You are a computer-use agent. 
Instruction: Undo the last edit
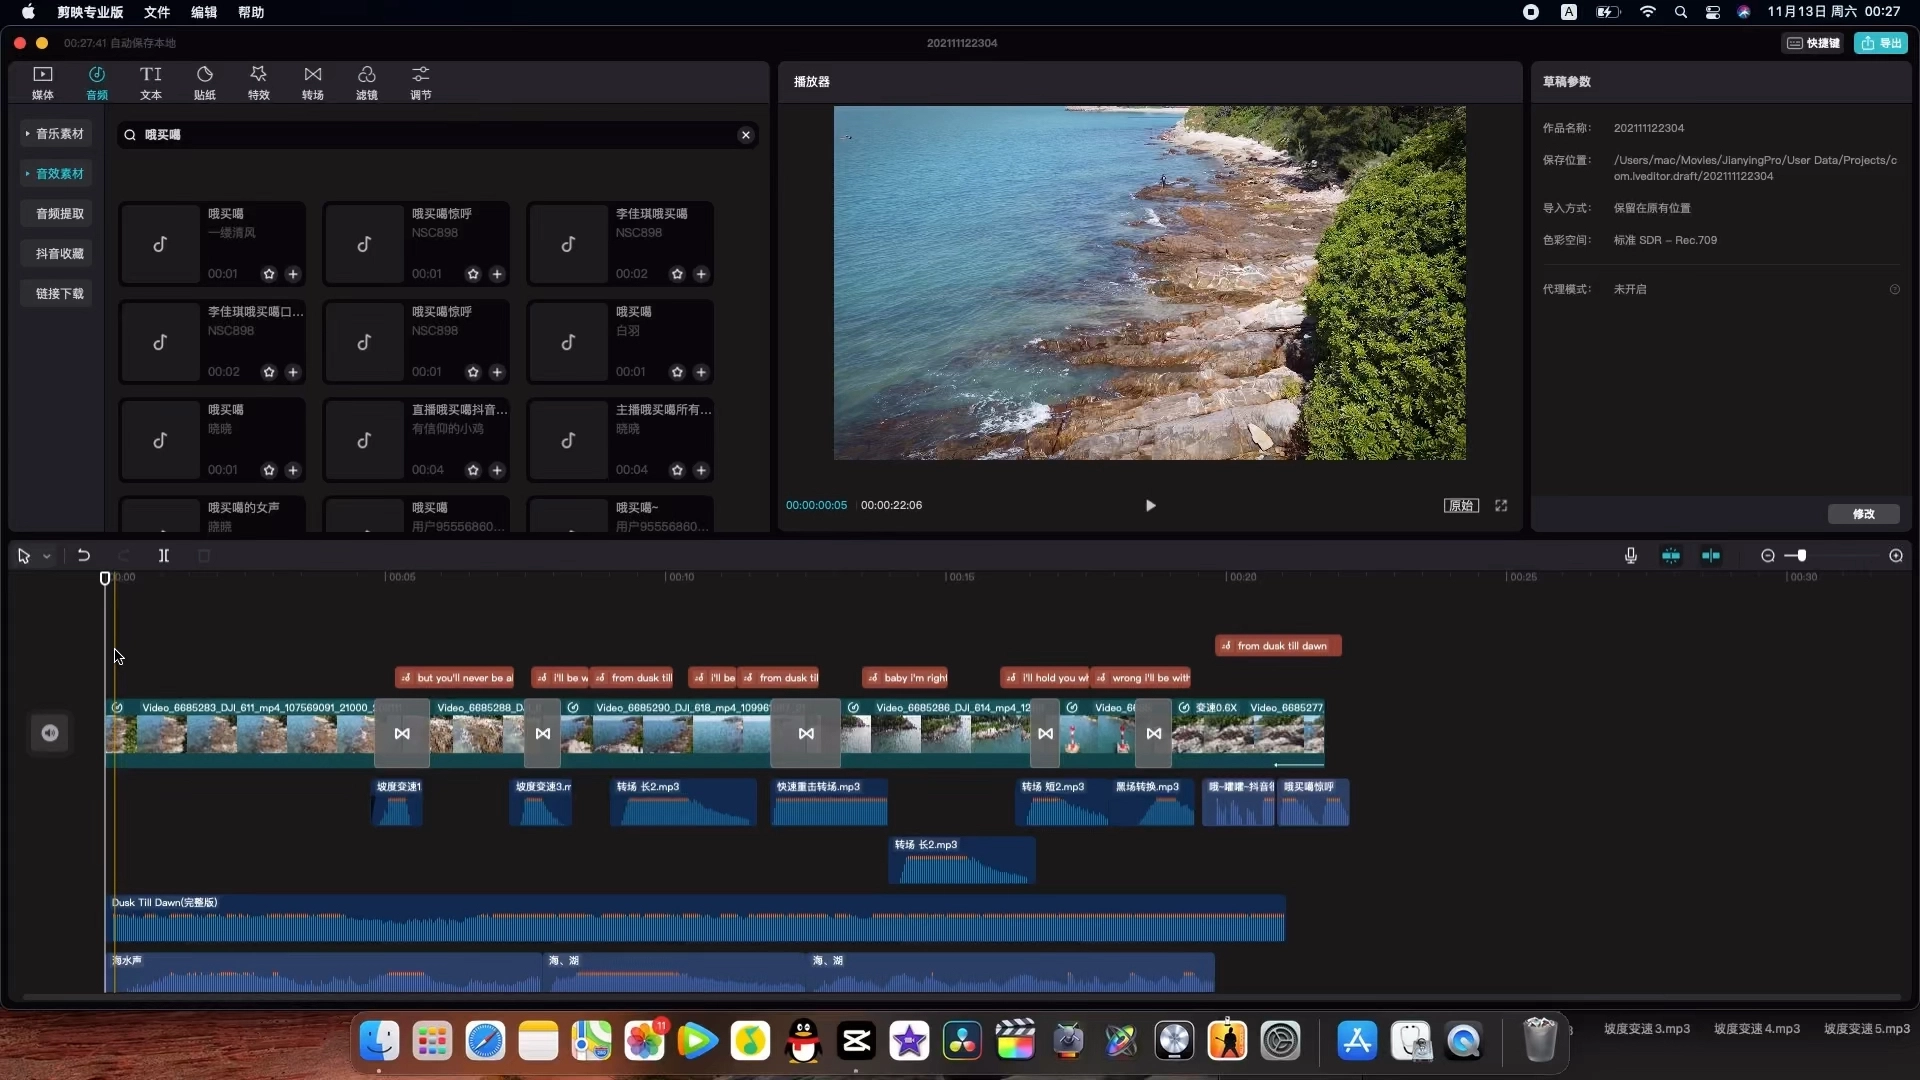(84, 556)
